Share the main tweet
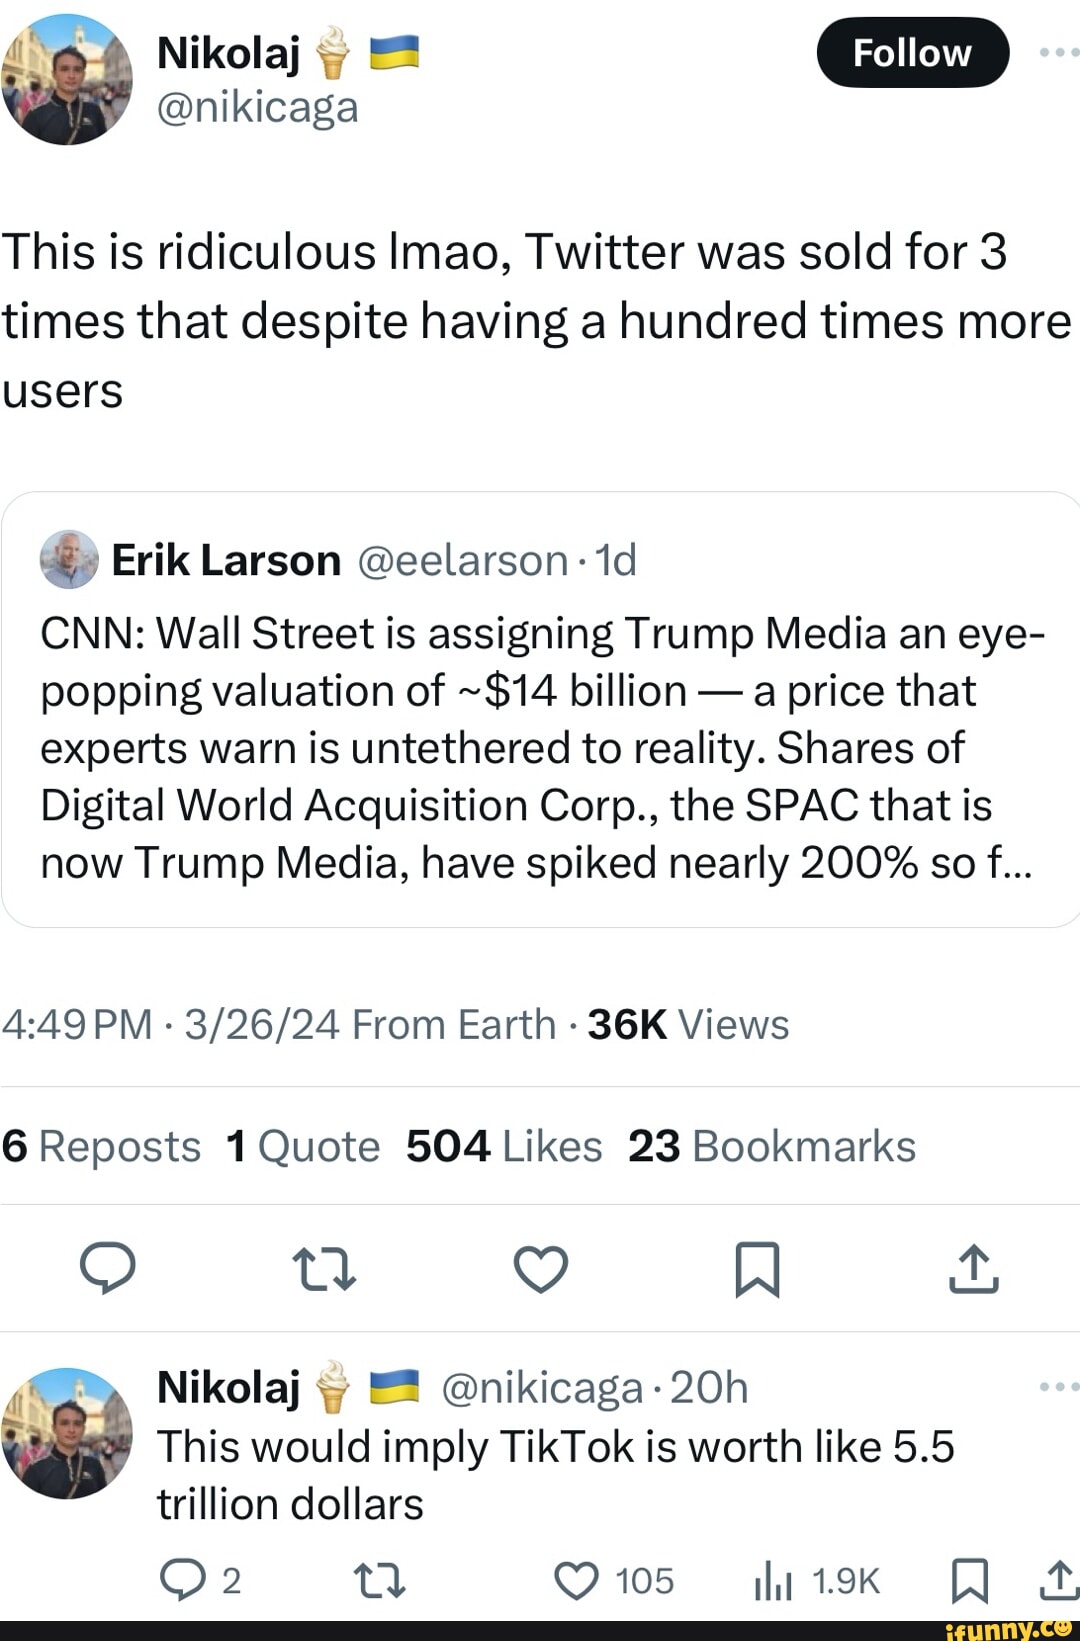This screenshot has width=1080, height=1641. (973, 1268)
